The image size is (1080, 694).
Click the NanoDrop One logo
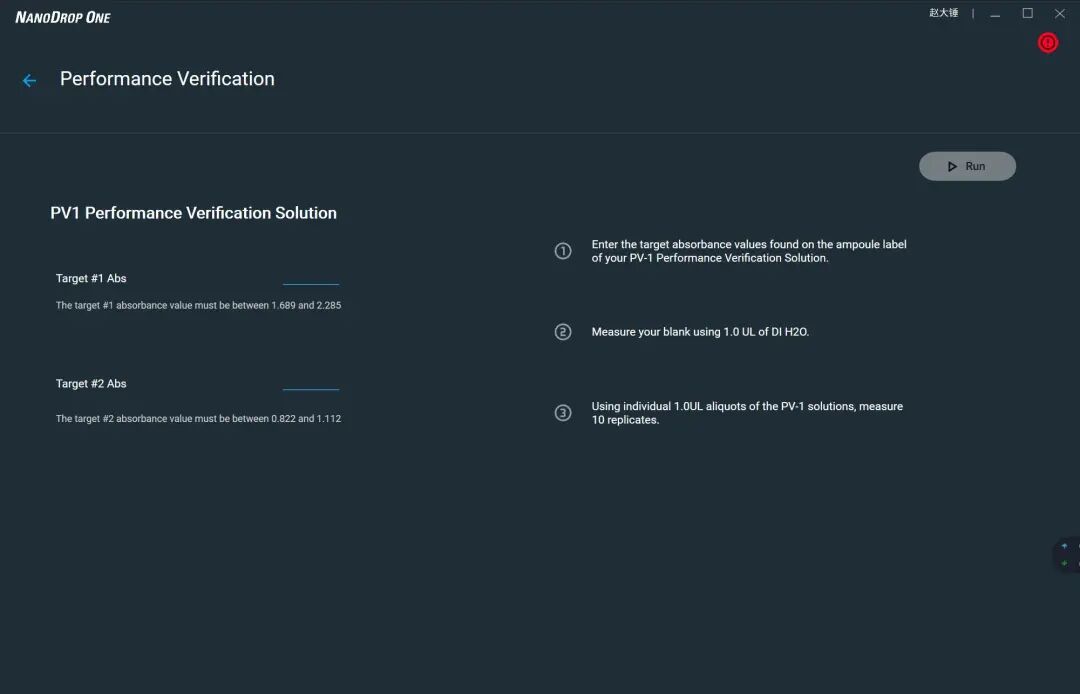point(63,17)
